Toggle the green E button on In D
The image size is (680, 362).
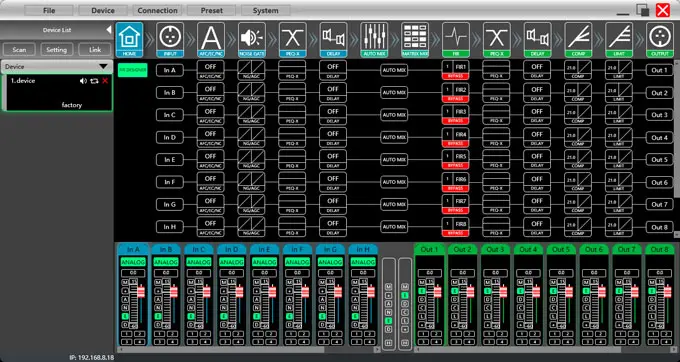(x=223, y=316)
